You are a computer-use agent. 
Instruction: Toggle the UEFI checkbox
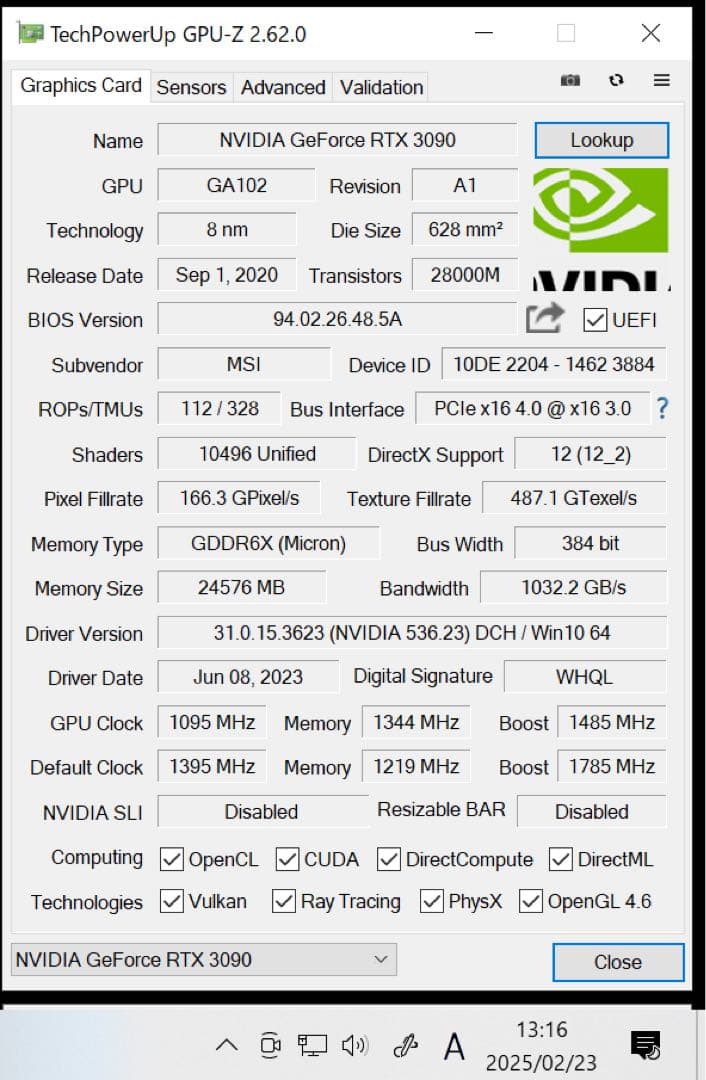click(594, 320)
